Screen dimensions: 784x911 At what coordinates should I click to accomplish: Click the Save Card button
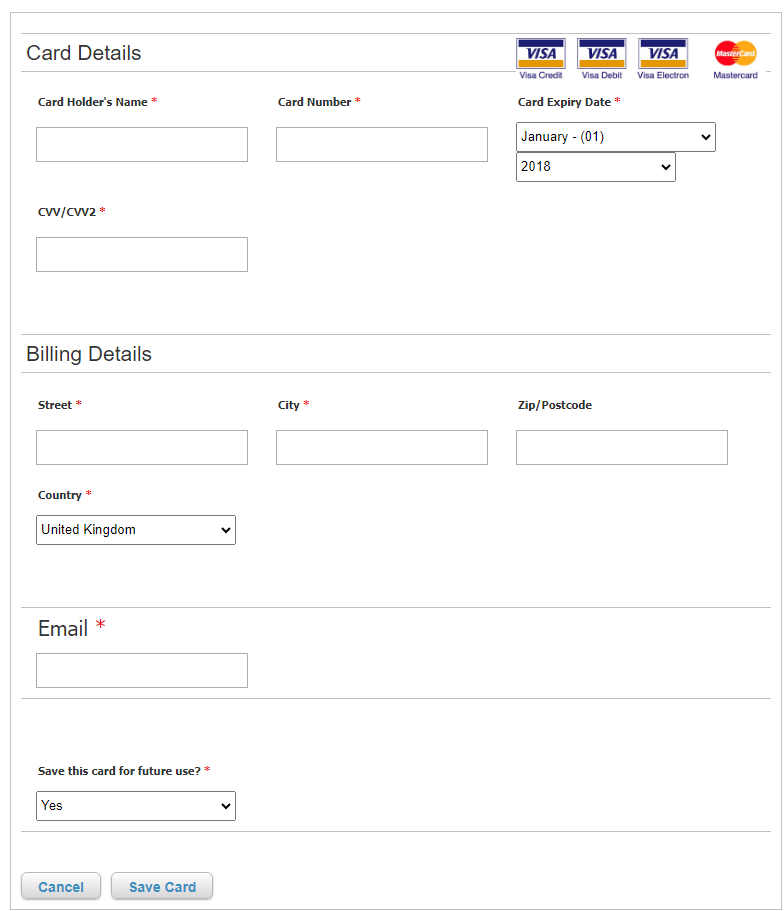[161, 886]
